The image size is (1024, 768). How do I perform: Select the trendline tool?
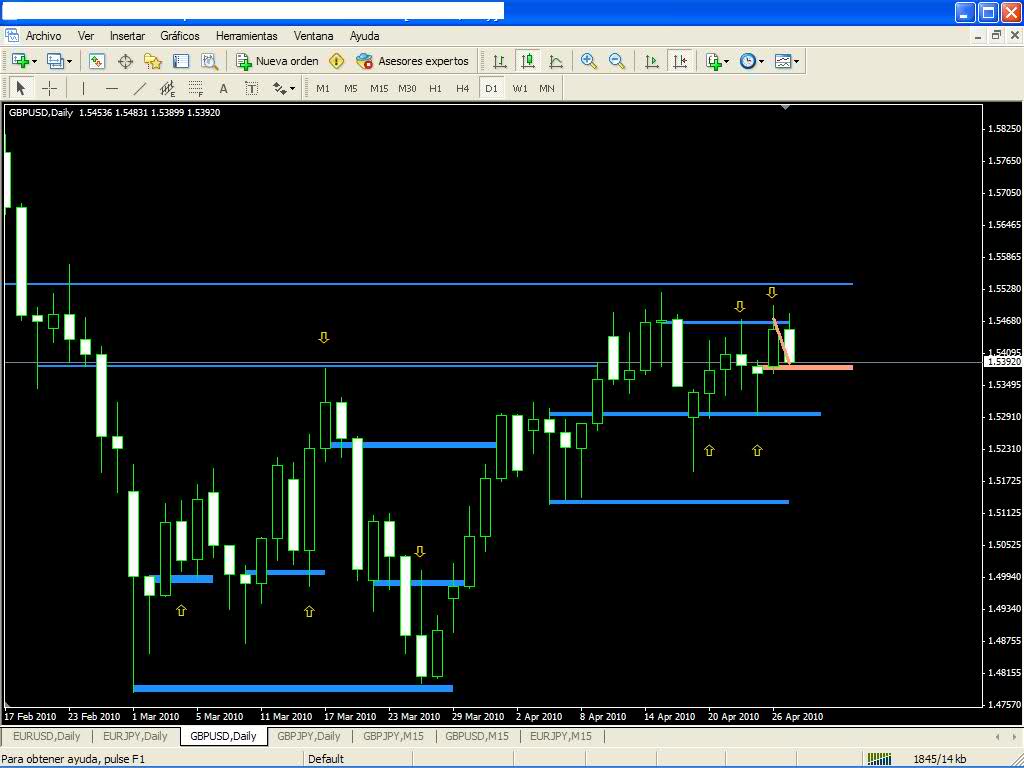pyautogui.click(x=140, y=88)
